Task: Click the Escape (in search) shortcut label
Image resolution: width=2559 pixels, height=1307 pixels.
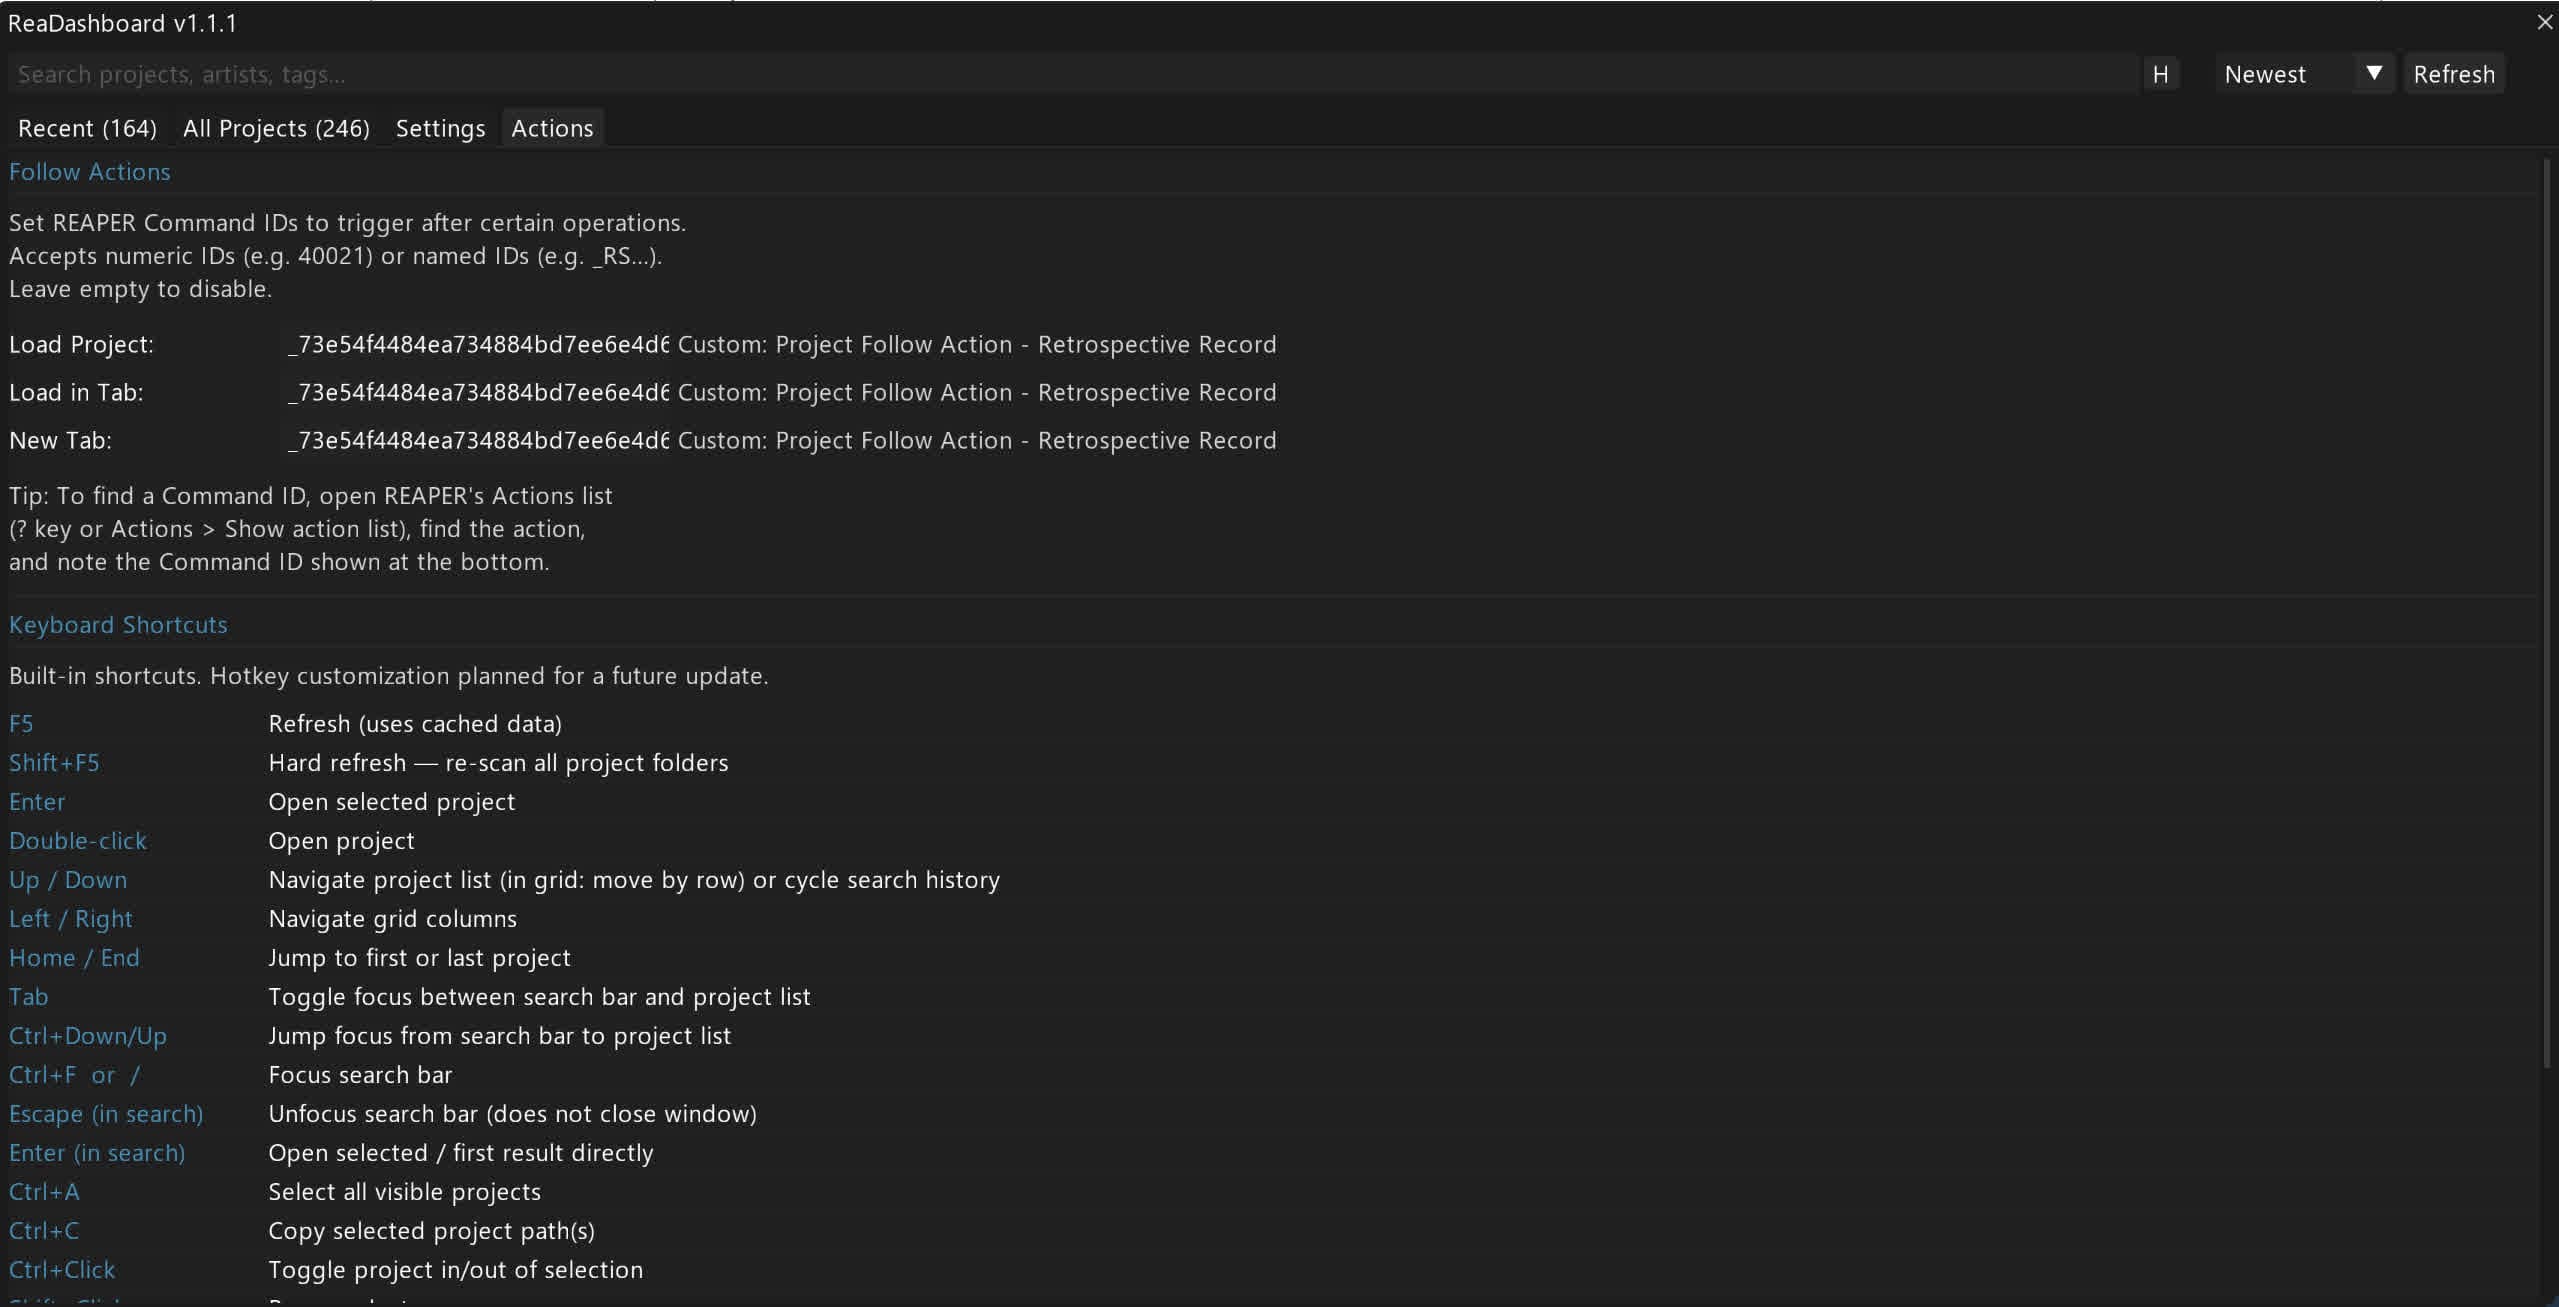Action: (106, 1114)
